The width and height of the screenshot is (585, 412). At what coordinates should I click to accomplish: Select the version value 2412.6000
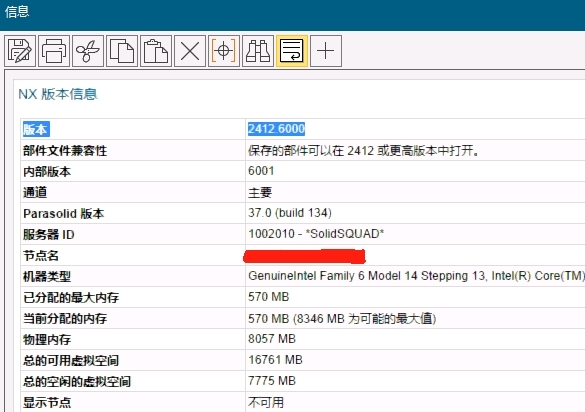(276, 129)
